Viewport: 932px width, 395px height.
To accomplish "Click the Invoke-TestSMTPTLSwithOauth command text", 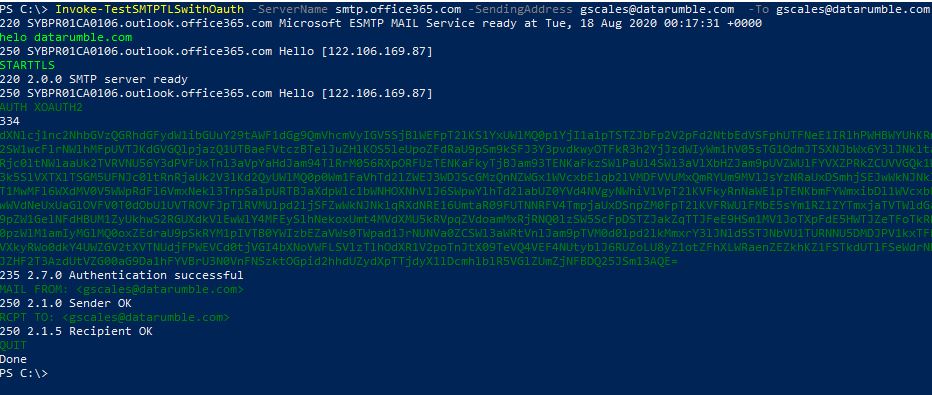I will point(149,9).
